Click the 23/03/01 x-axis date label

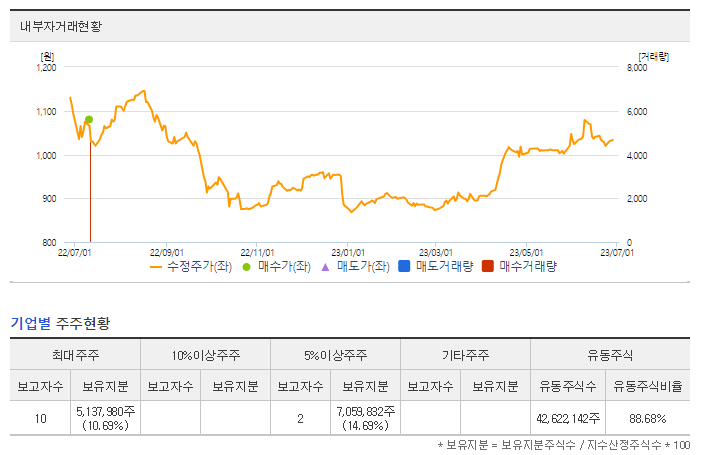pyautogui.click(x=436, y=253)
